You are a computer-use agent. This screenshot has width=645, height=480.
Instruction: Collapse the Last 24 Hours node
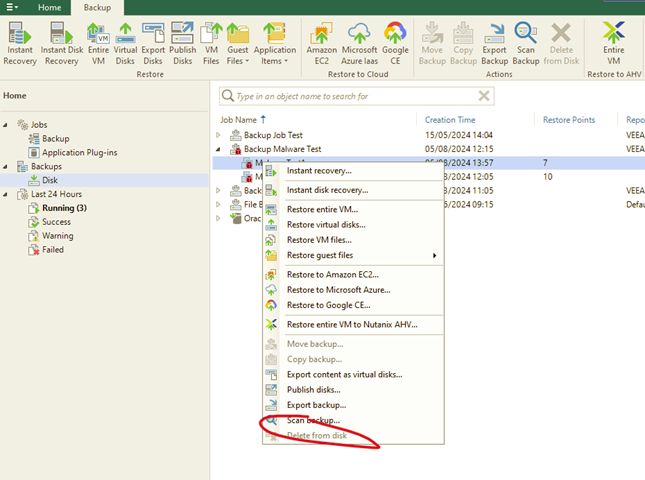click(x=5, y=194)
